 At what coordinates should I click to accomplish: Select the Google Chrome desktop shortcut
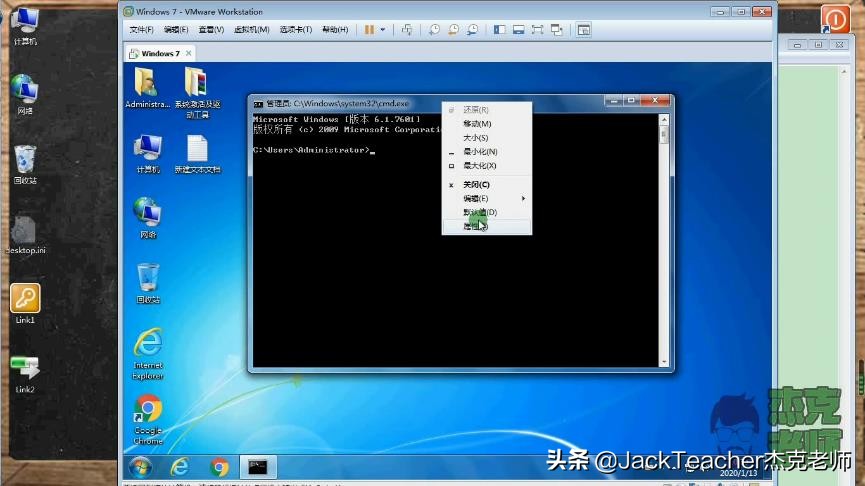(148, 419)
